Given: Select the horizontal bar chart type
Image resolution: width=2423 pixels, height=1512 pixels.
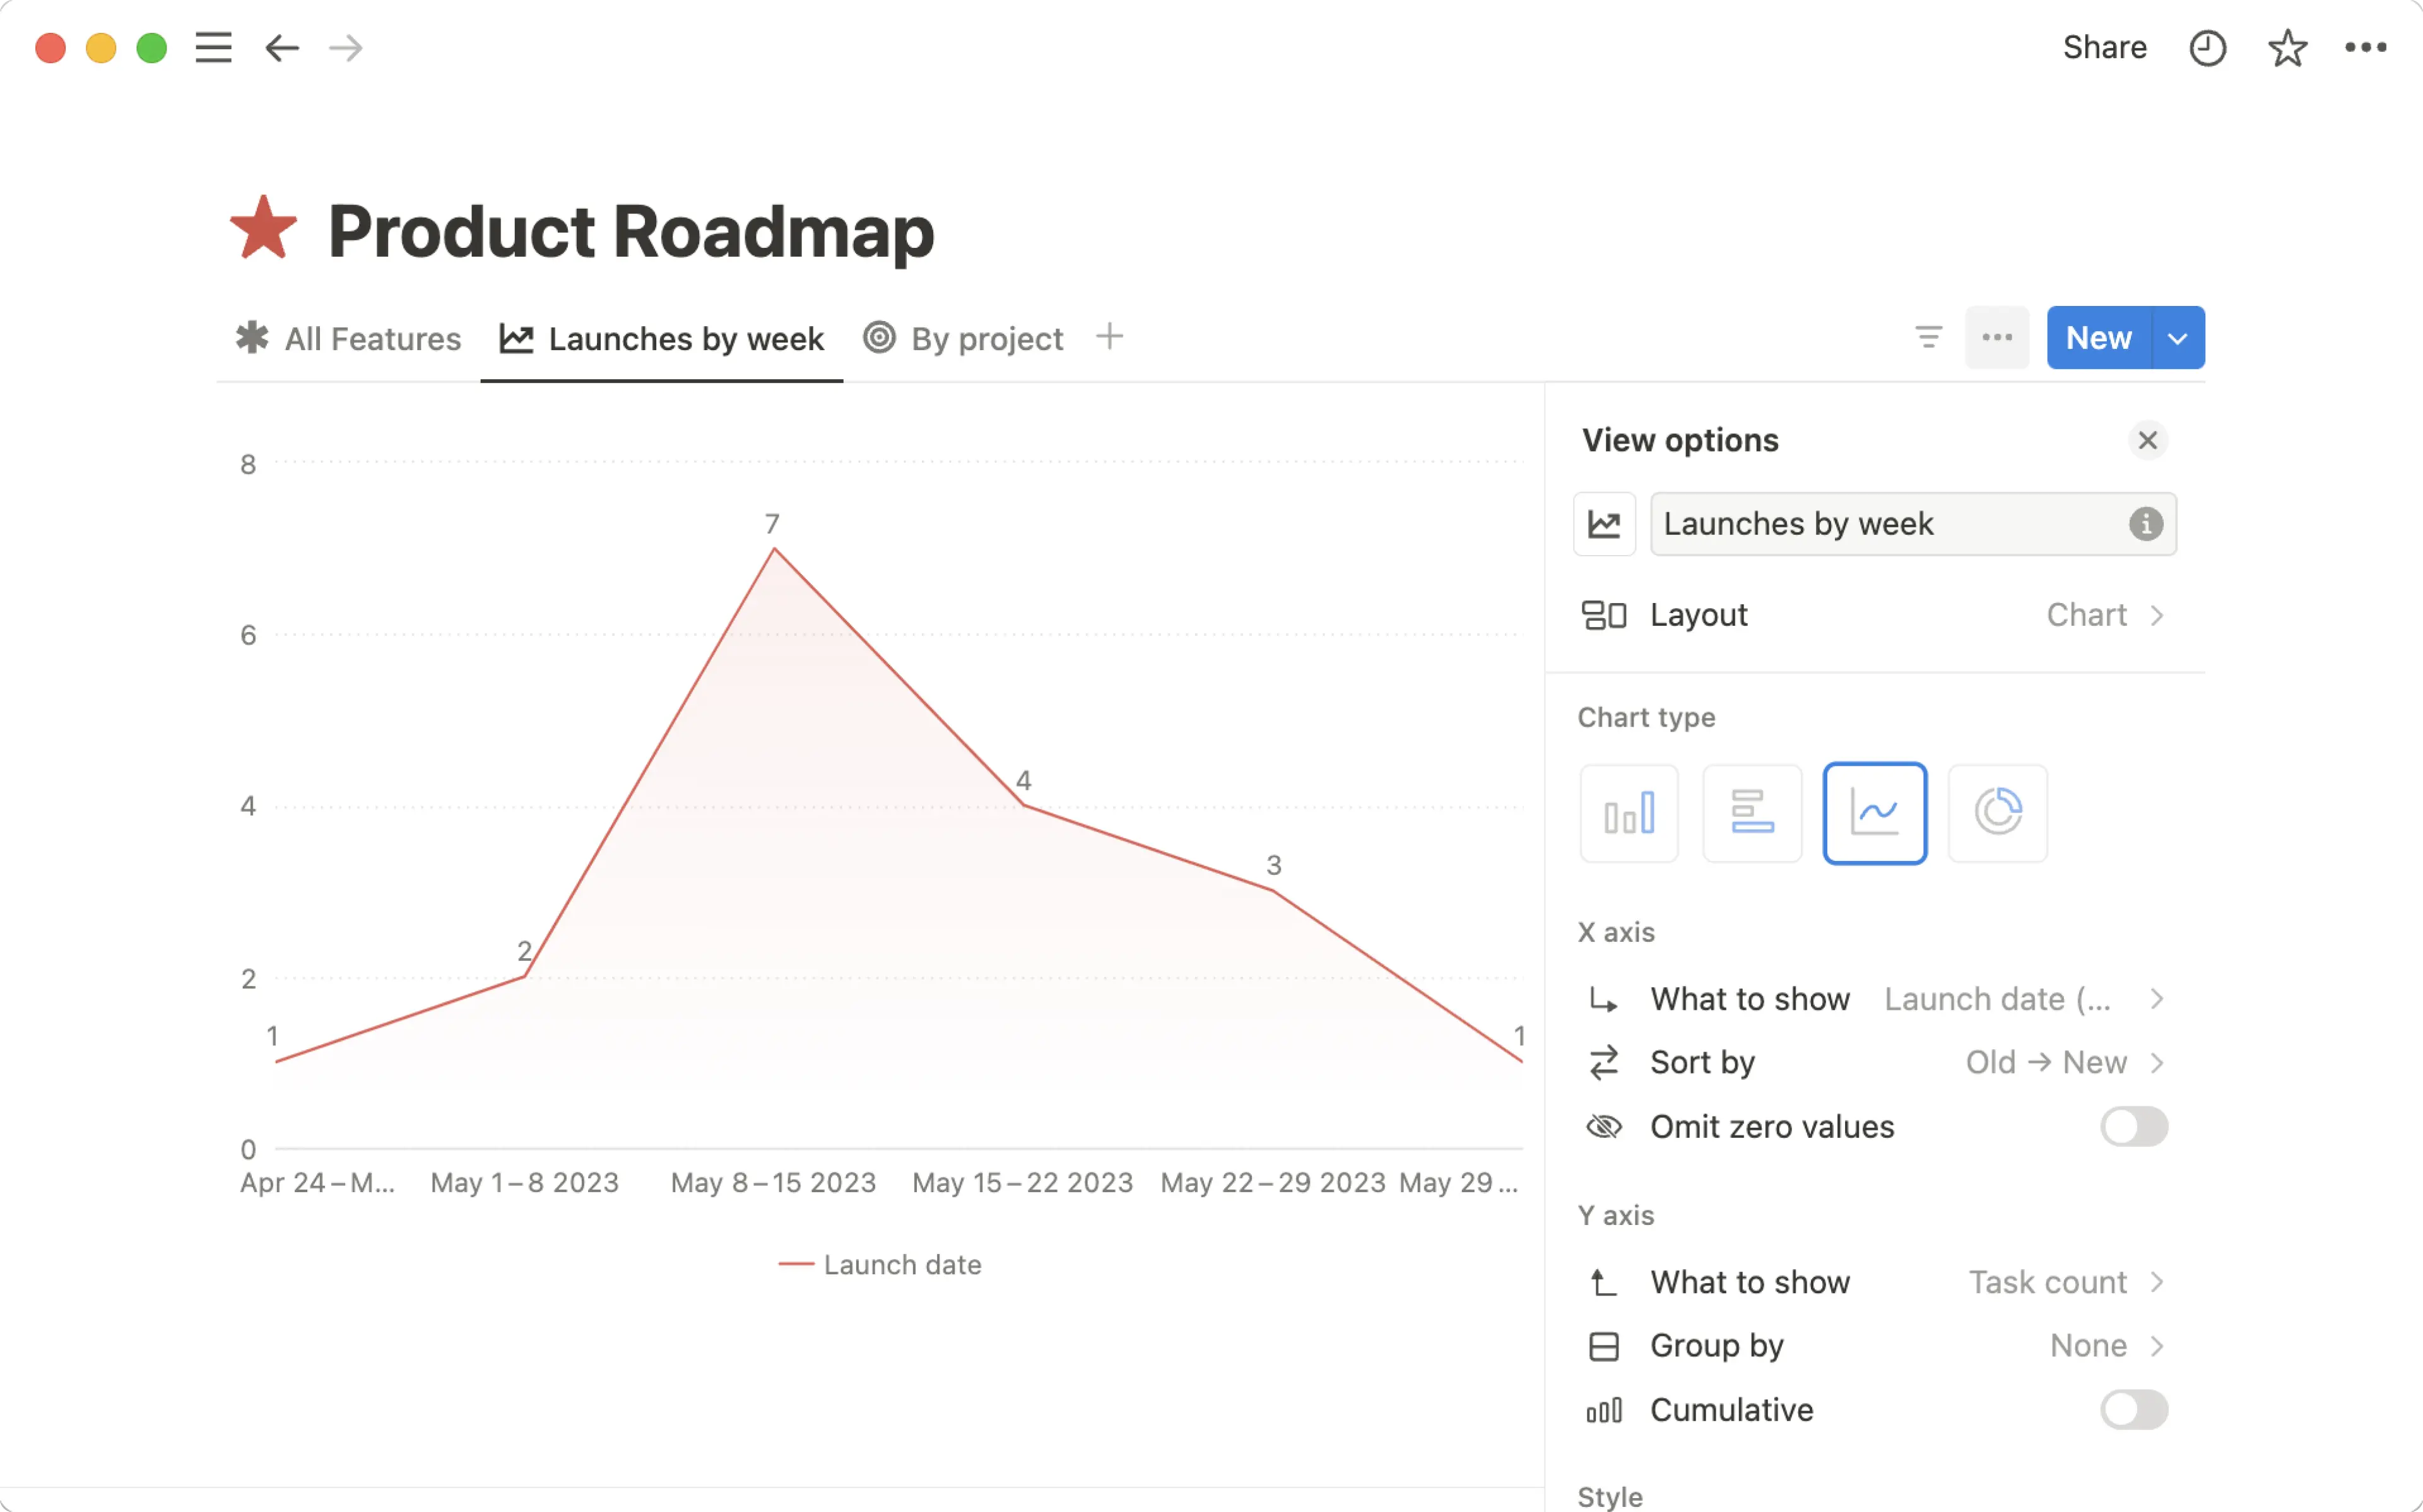Looking at the screenshot, I should (x=1751, y=813).
